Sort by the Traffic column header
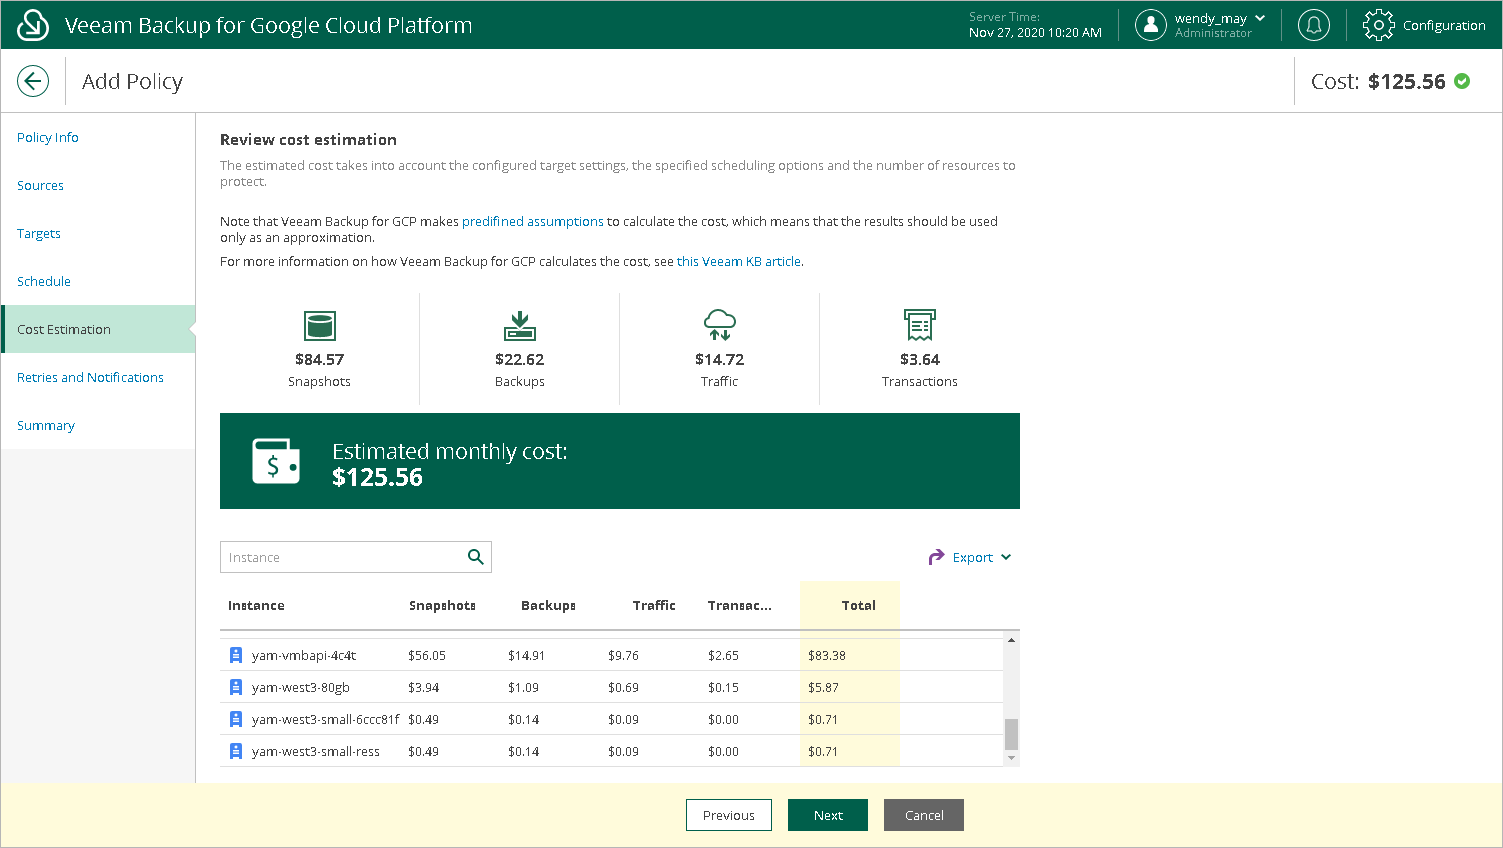The height and width of the screenshot is (848, 1503). [654, 605]
